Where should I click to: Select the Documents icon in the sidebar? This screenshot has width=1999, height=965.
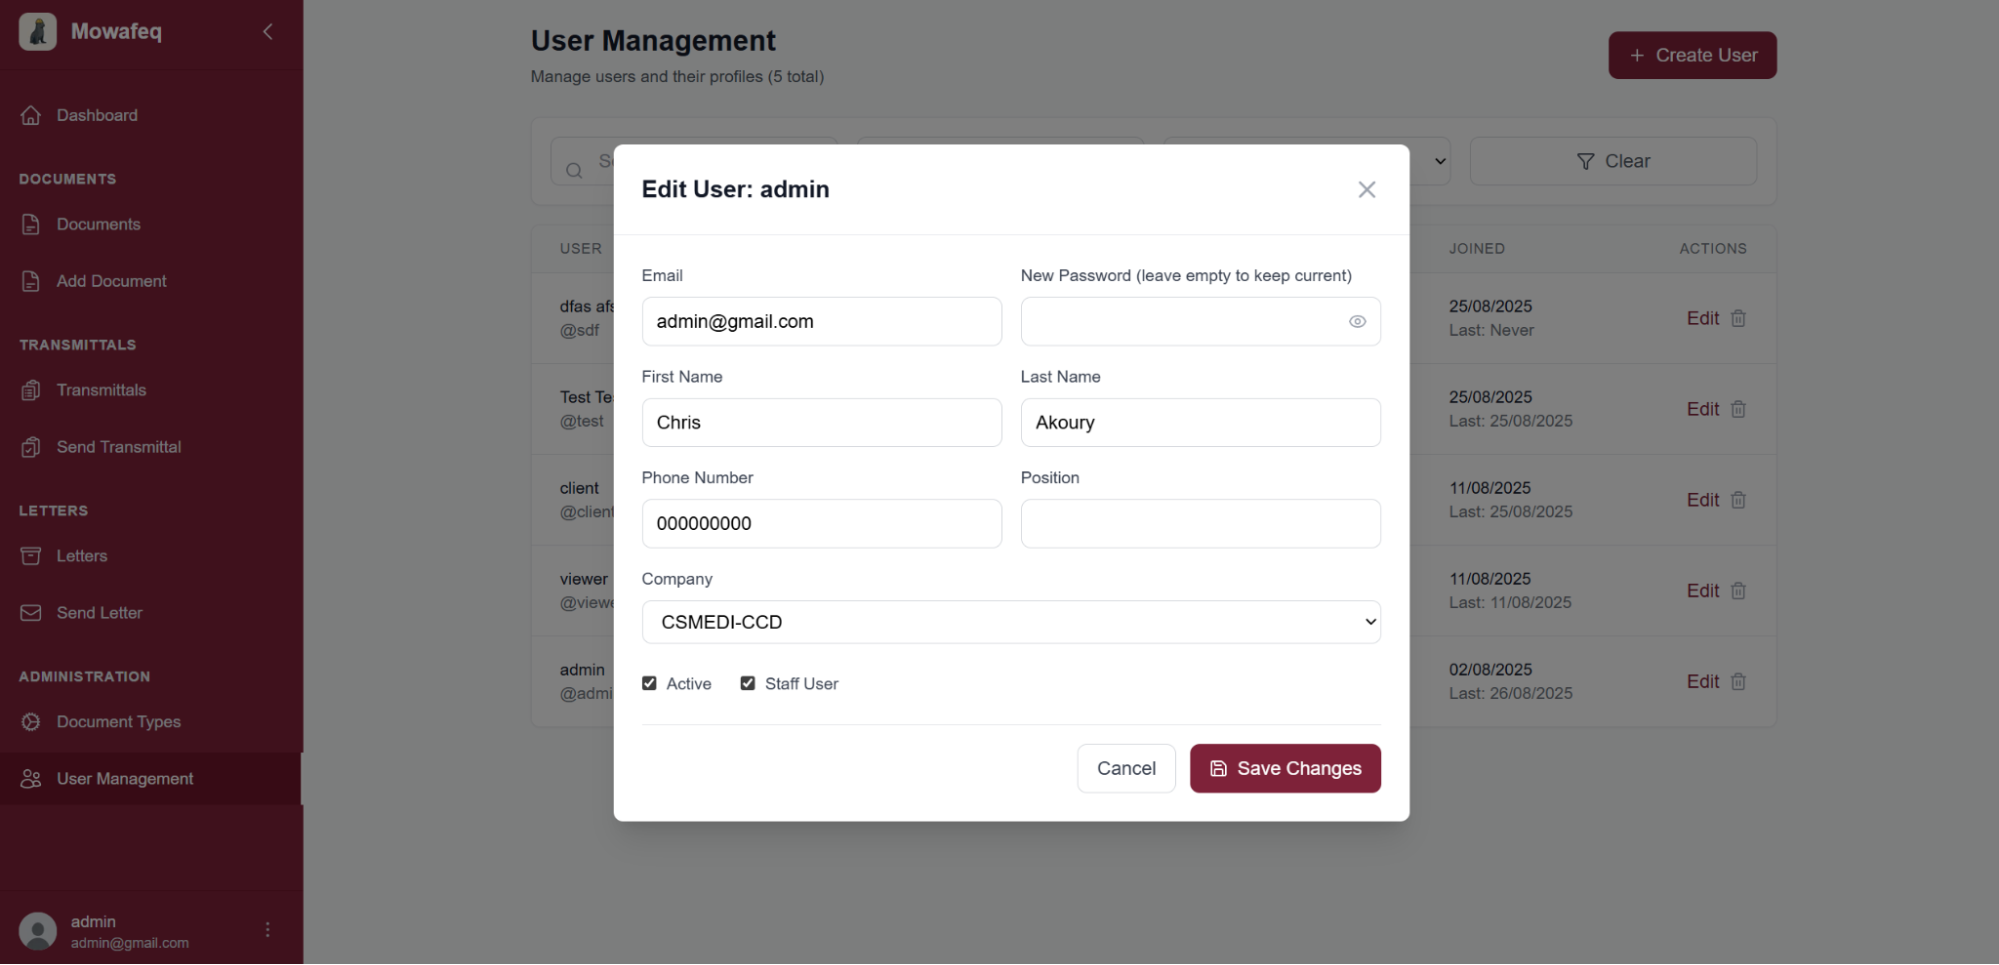[31, 224]
